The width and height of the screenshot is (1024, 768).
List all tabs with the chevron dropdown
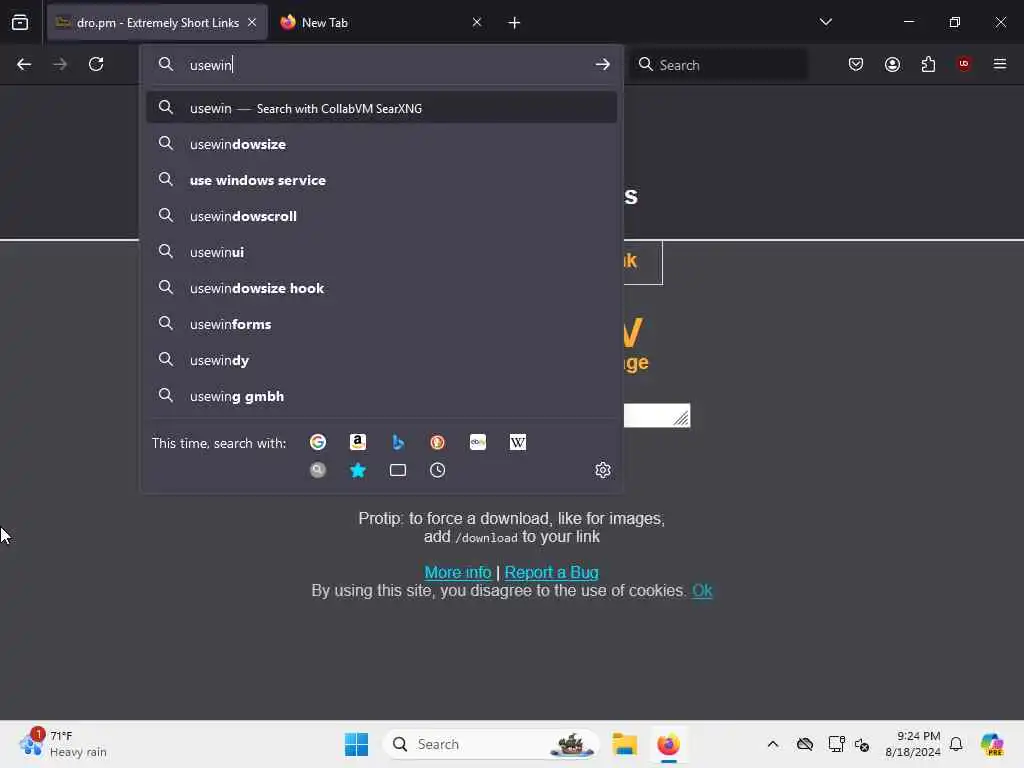[825, 22]
